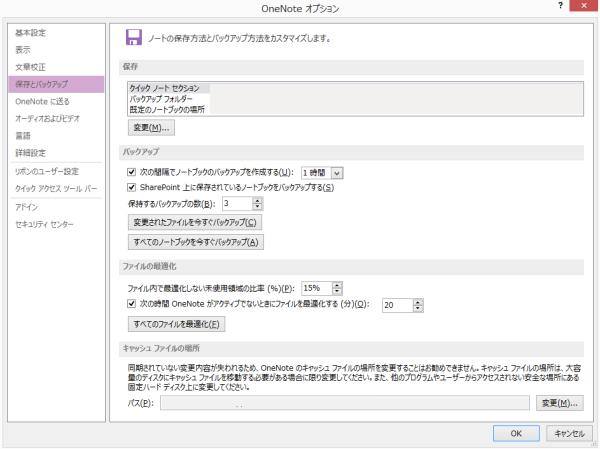Click the cache file path field
Viewport: 600px width, 449px height.
pos(344,403)
